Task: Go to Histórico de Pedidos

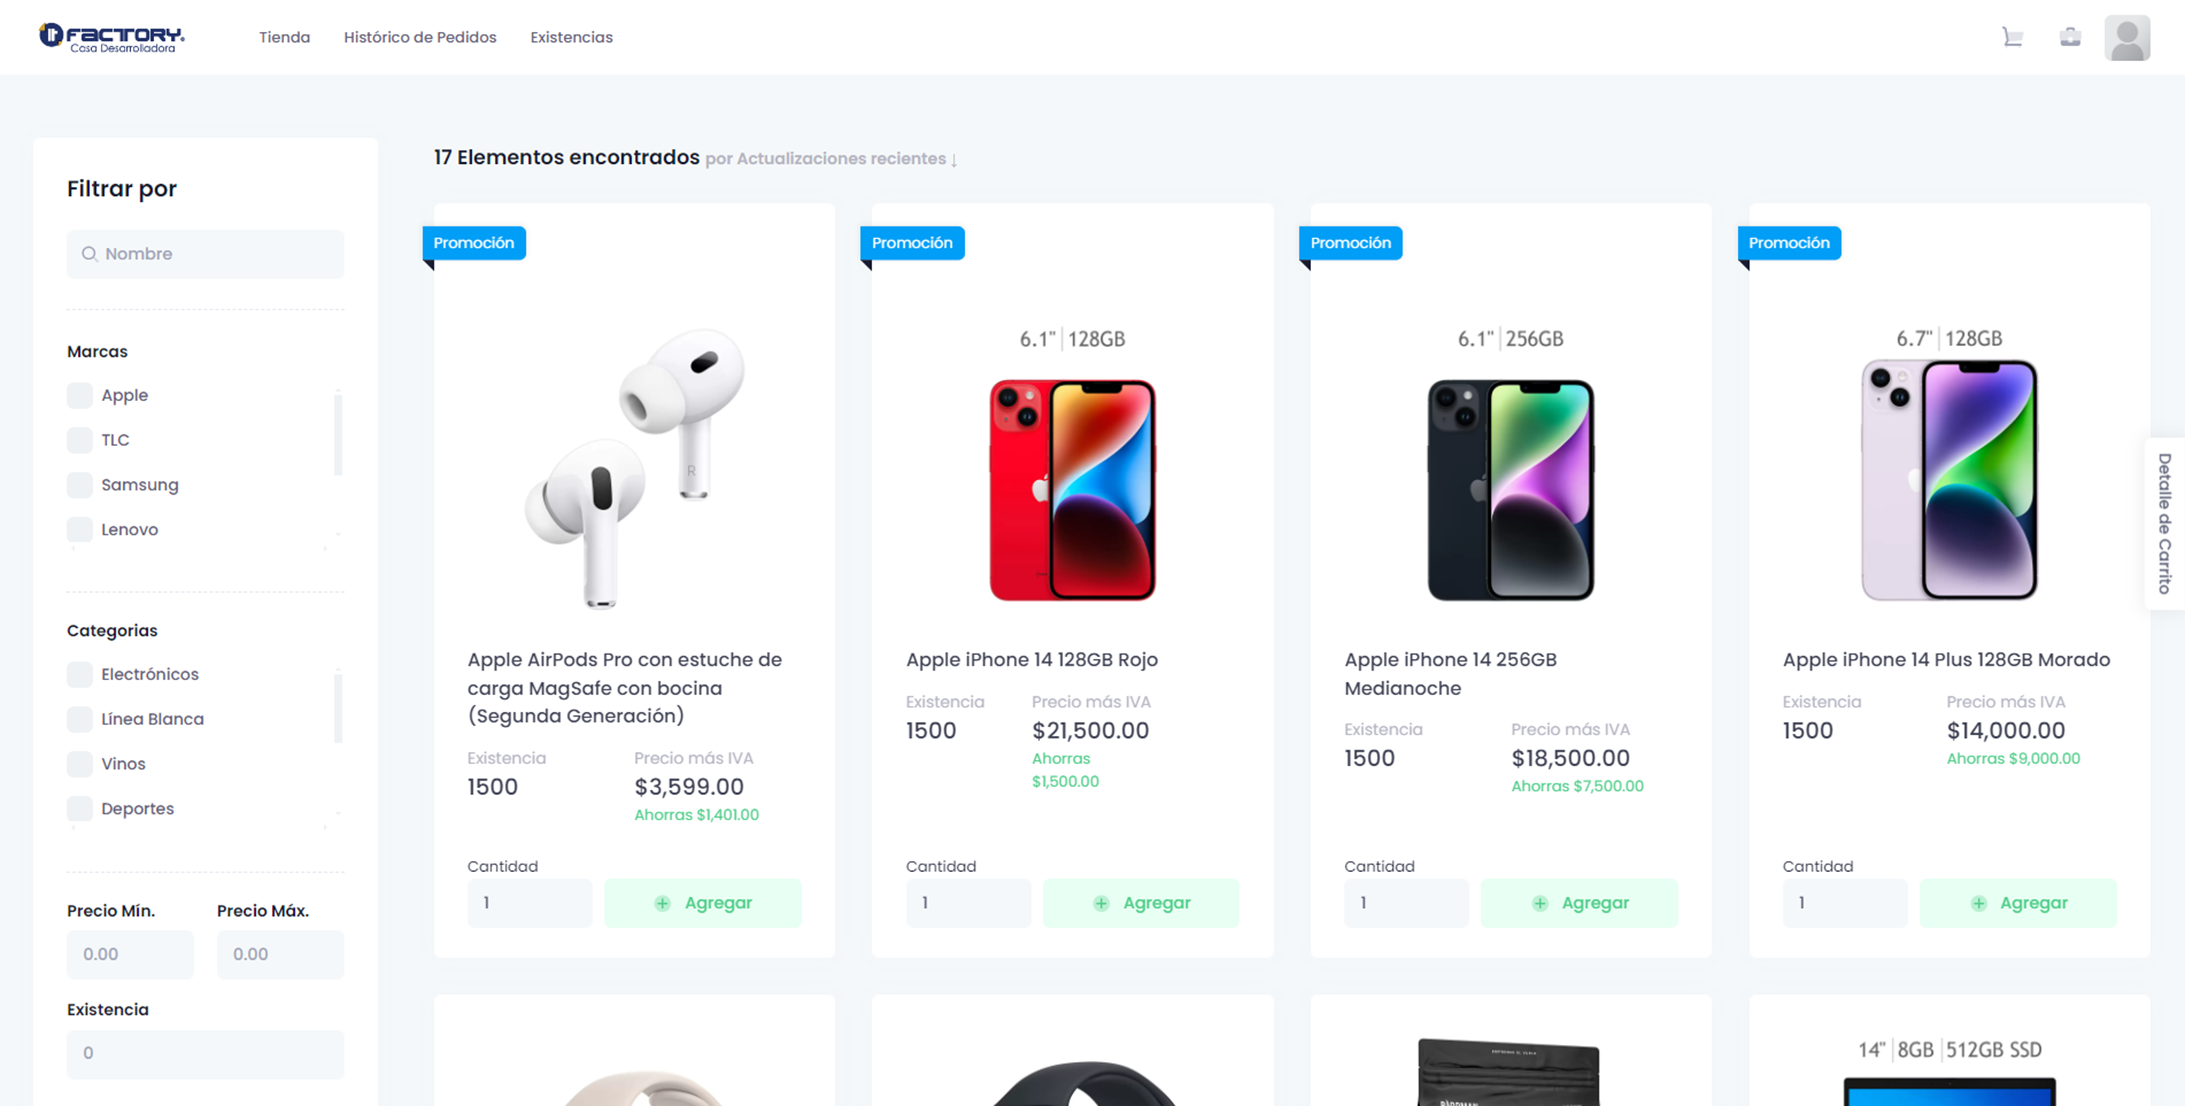Action: (420, 37)
